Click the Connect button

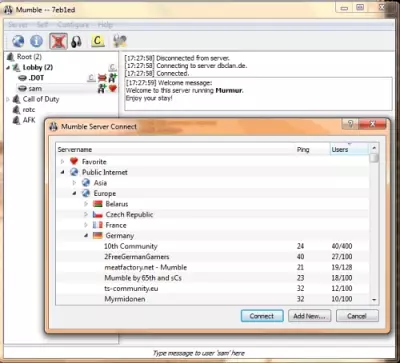262,316
